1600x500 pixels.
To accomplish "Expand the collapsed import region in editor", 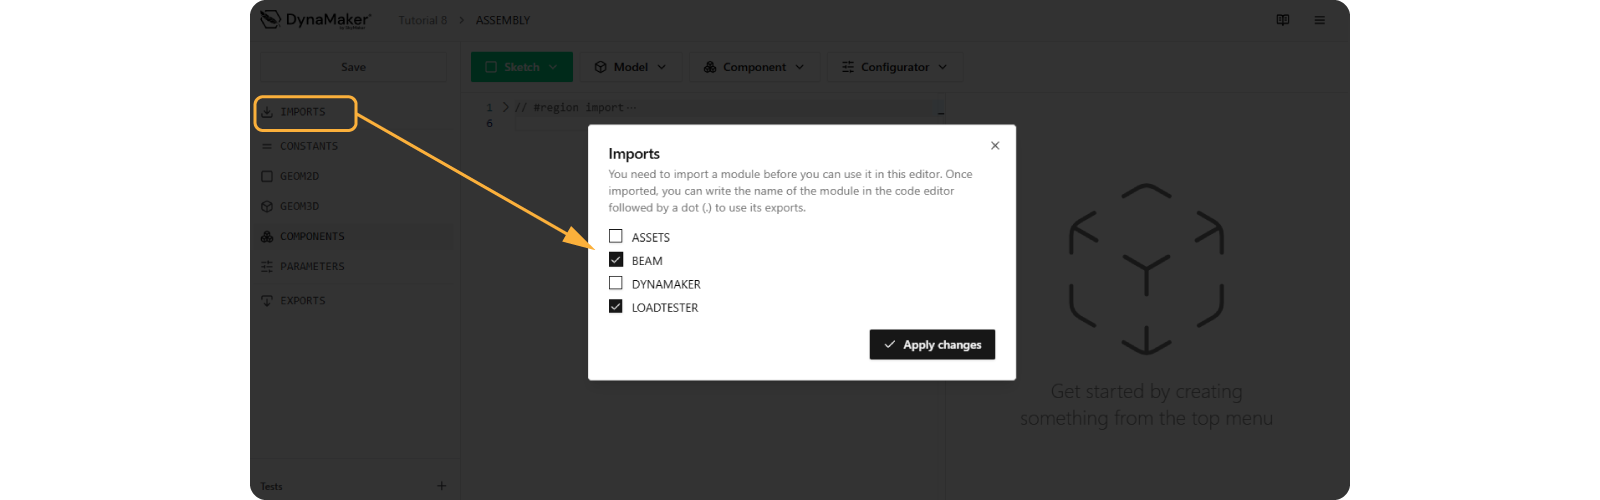I will pyautogui.click(x=505, y=107).
